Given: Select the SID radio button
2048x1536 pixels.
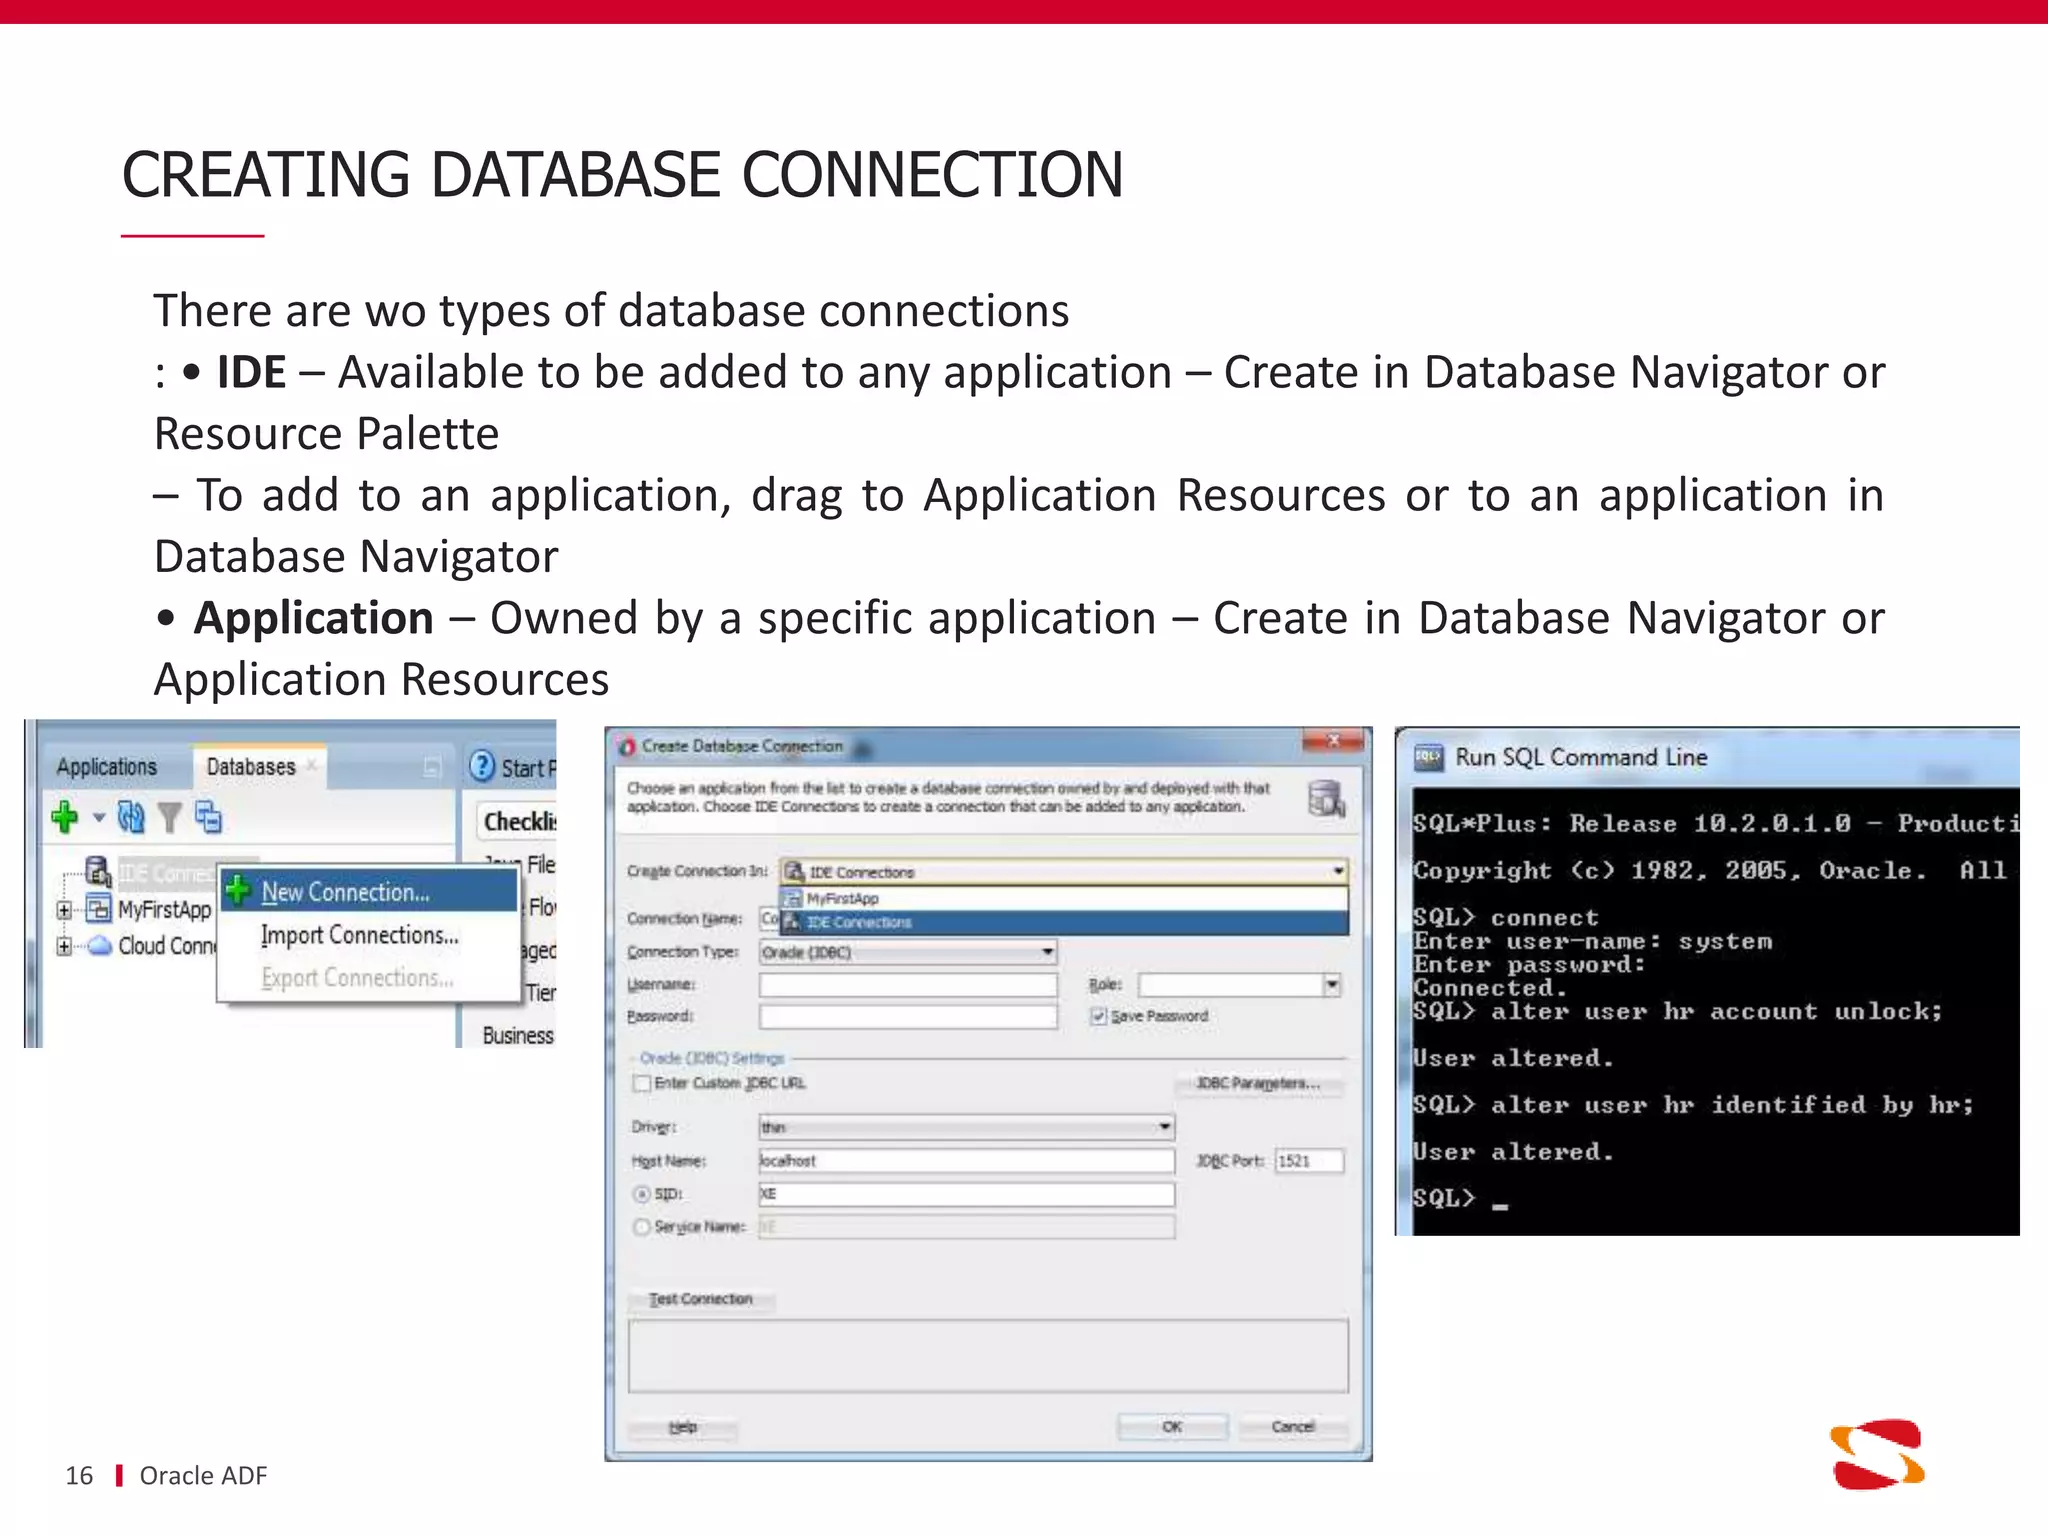Looking at the screenshot, I should [643, 1194].
